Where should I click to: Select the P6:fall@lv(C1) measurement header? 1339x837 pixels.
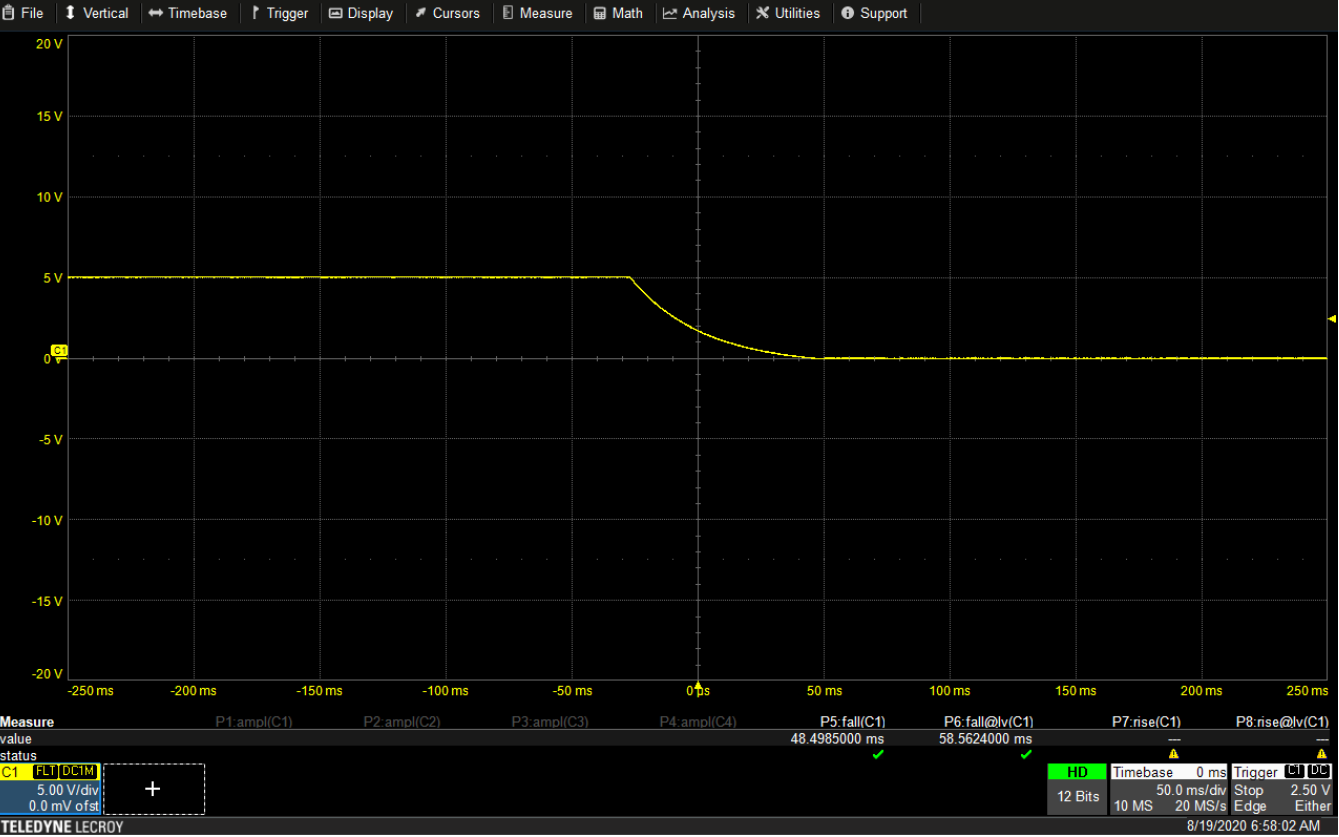pos(989,722)
